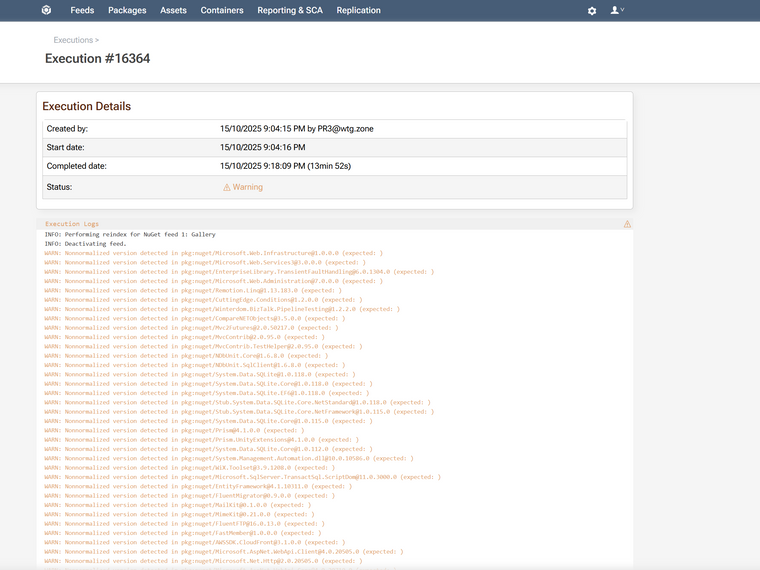Click the Execution #16364 page heading

tap(98, 59)
